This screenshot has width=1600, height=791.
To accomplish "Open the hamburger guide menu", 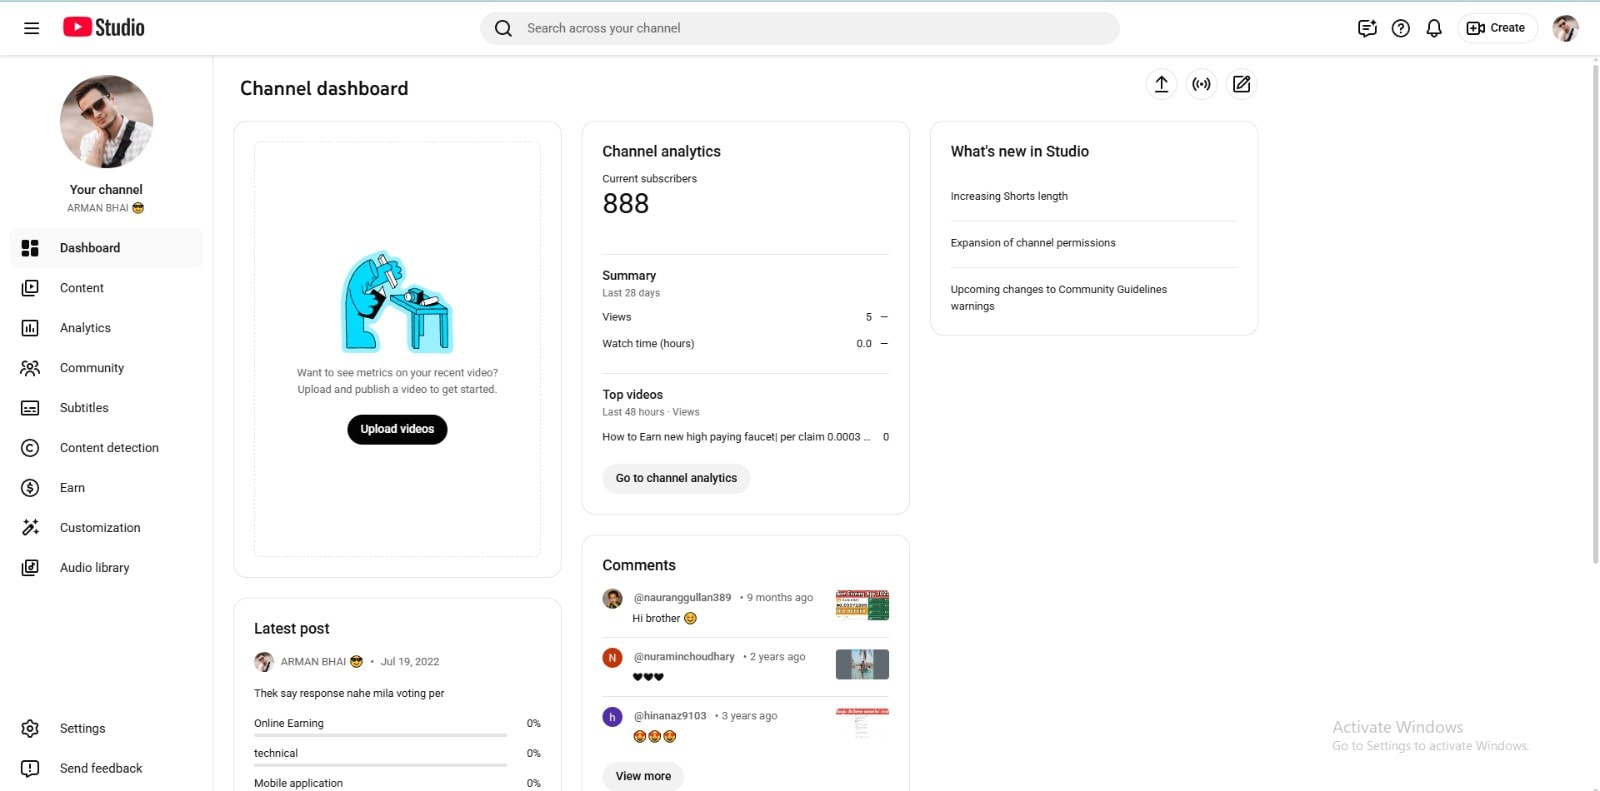I will pos(31,28).
